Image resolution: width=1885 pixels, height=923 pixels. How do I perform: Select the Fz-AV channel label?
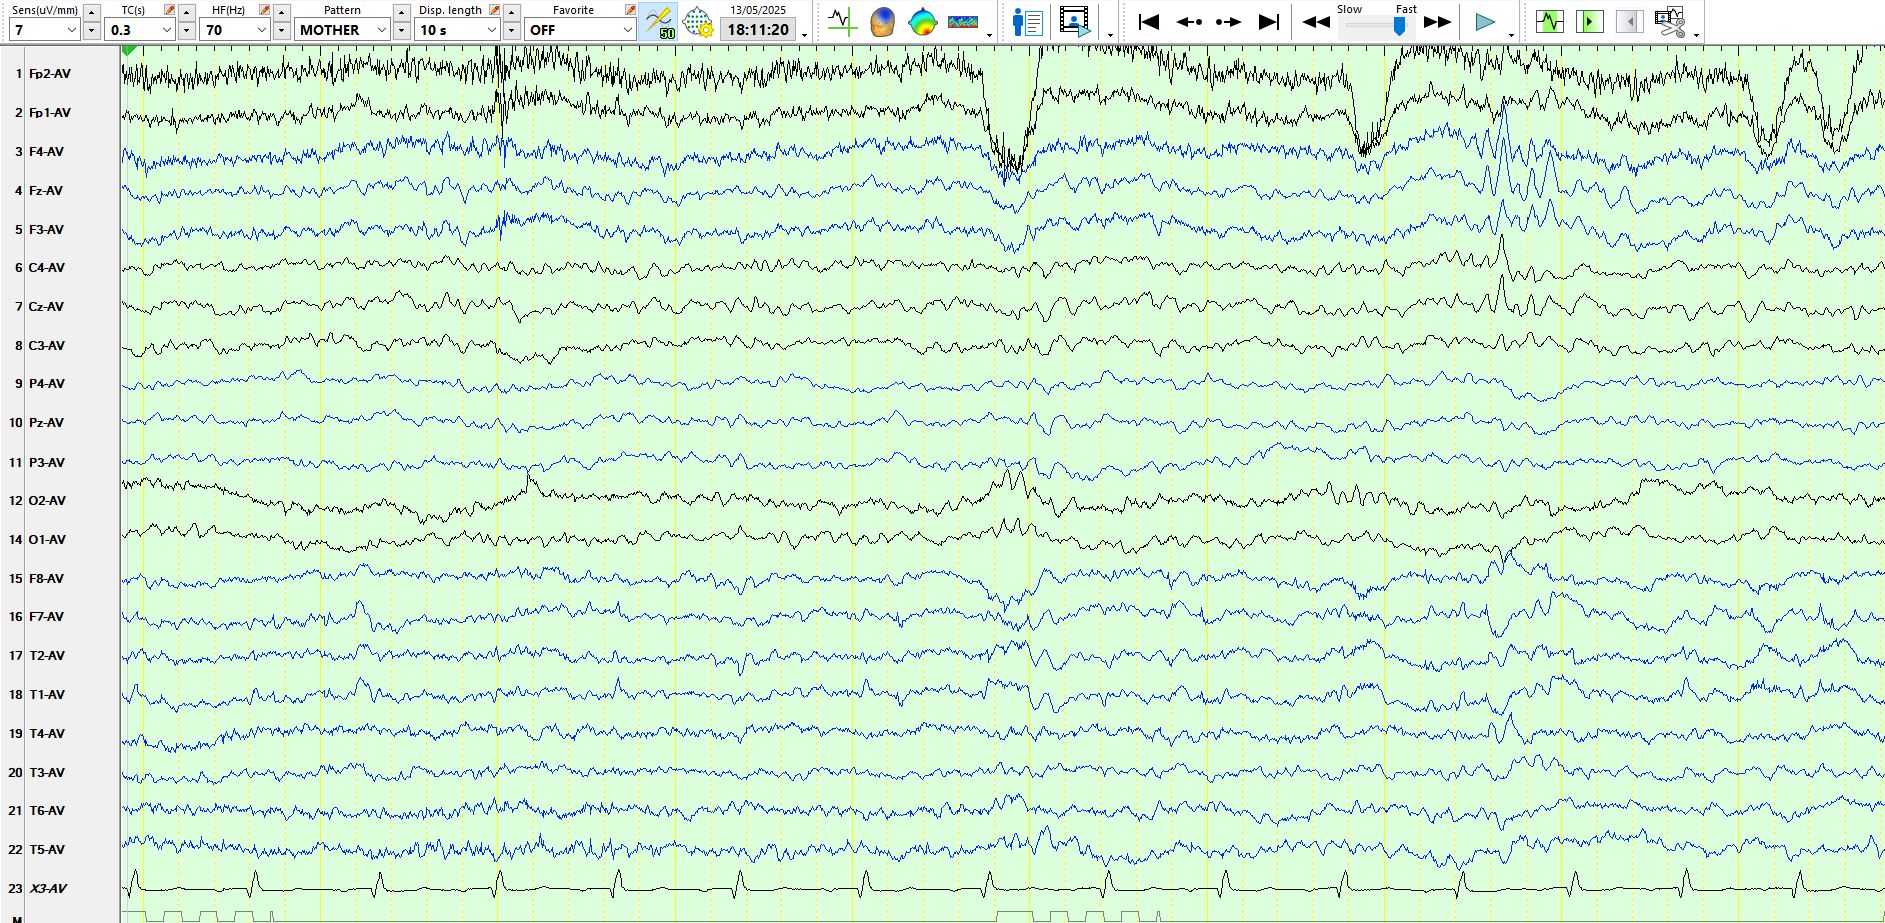point(46,191)
